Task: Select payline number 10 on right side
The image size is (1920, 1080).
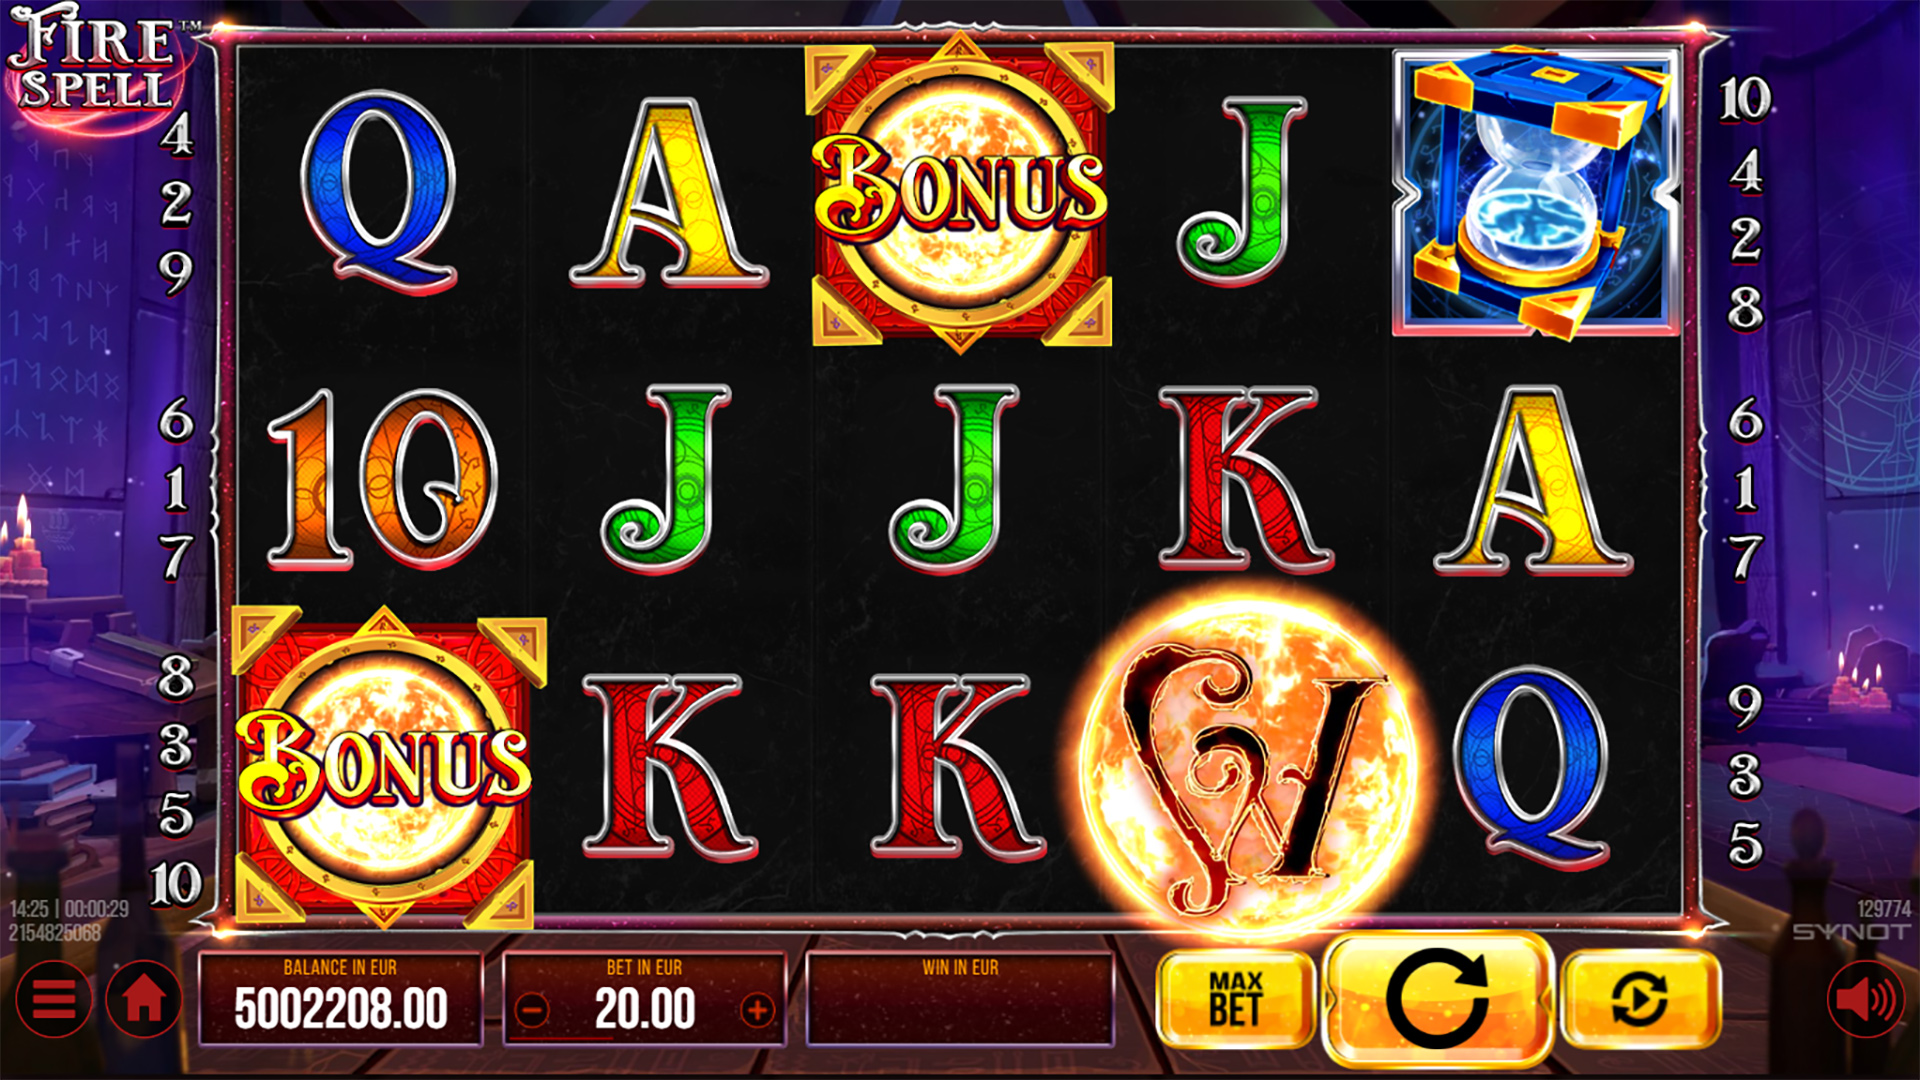Action: coord(1745,100)
